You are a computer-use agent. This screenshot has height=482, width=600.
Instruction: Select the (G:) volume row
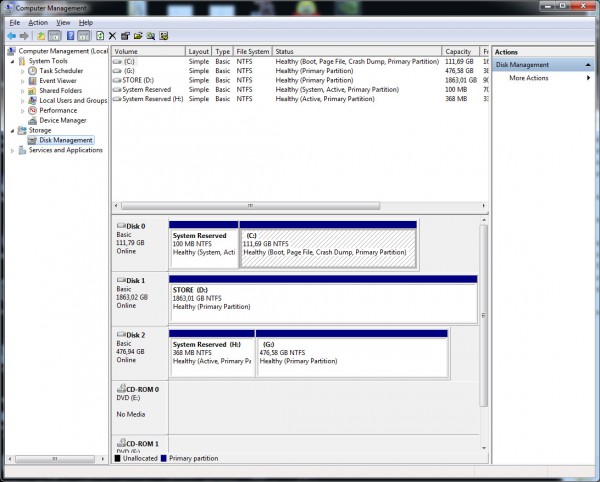click(300, 71)
